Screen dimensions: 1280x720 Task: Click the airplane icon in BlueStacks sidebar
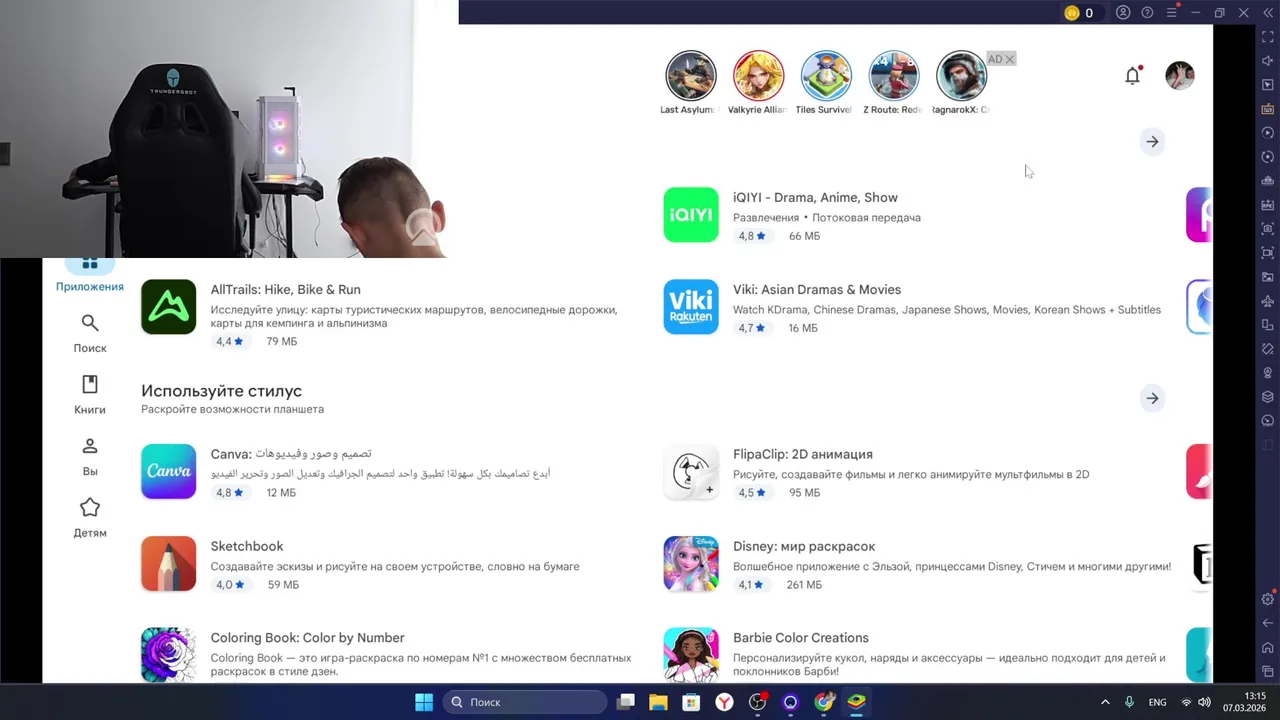coord(1268,301)
